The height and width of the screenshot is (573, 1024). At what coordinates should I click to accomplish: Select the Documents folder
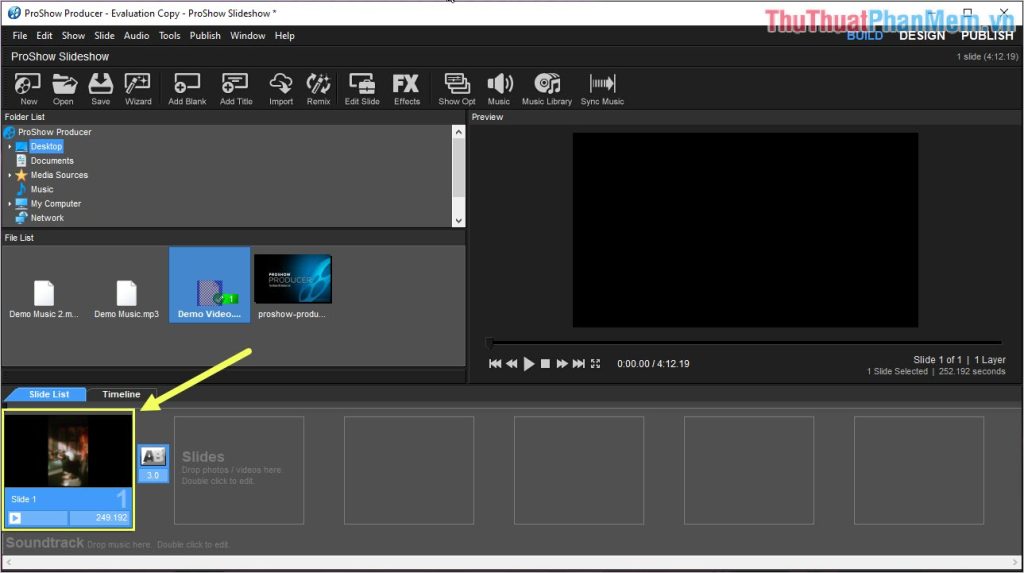[52, 161]
